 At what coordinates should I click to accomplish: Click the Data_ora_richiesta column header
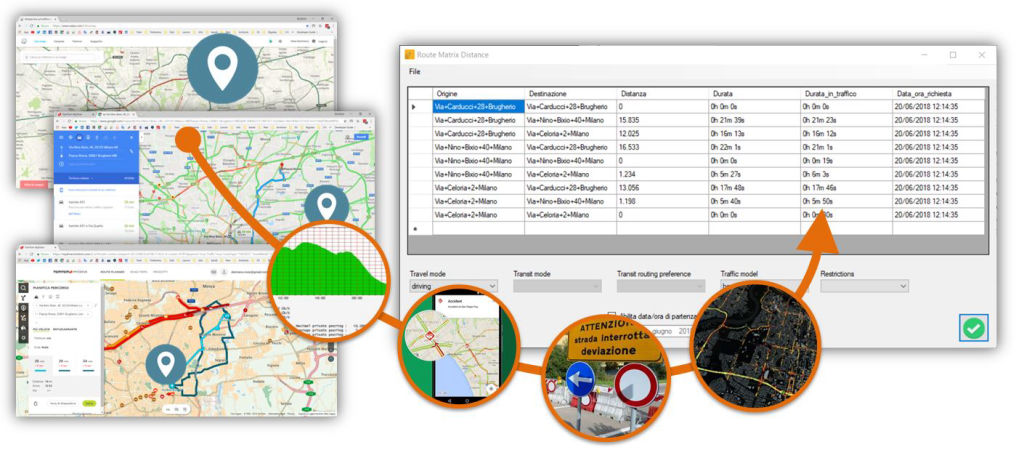[x=938, y=93]
